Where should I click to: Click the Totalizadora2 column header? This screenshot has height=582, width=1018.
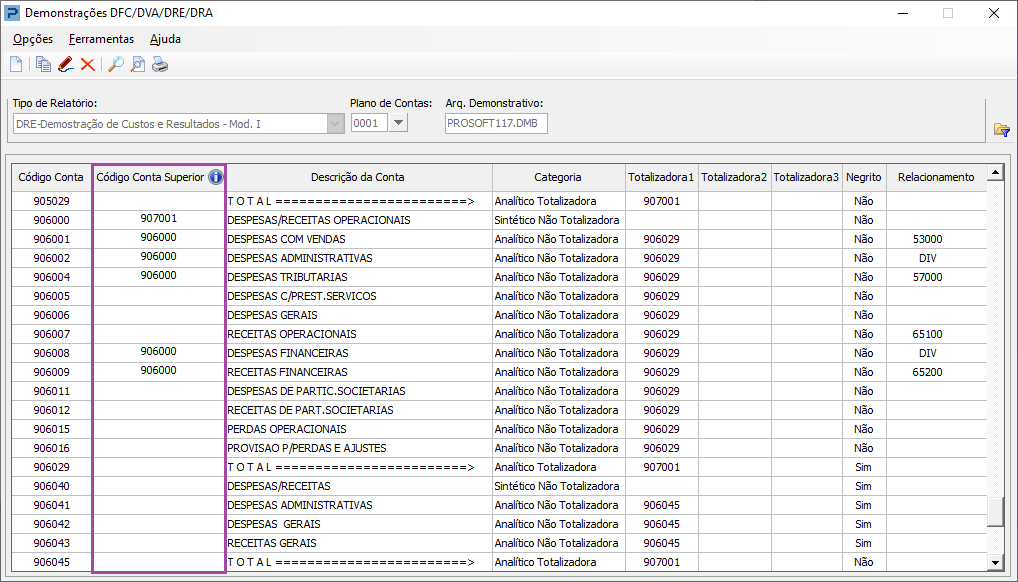tap(734, 177)
